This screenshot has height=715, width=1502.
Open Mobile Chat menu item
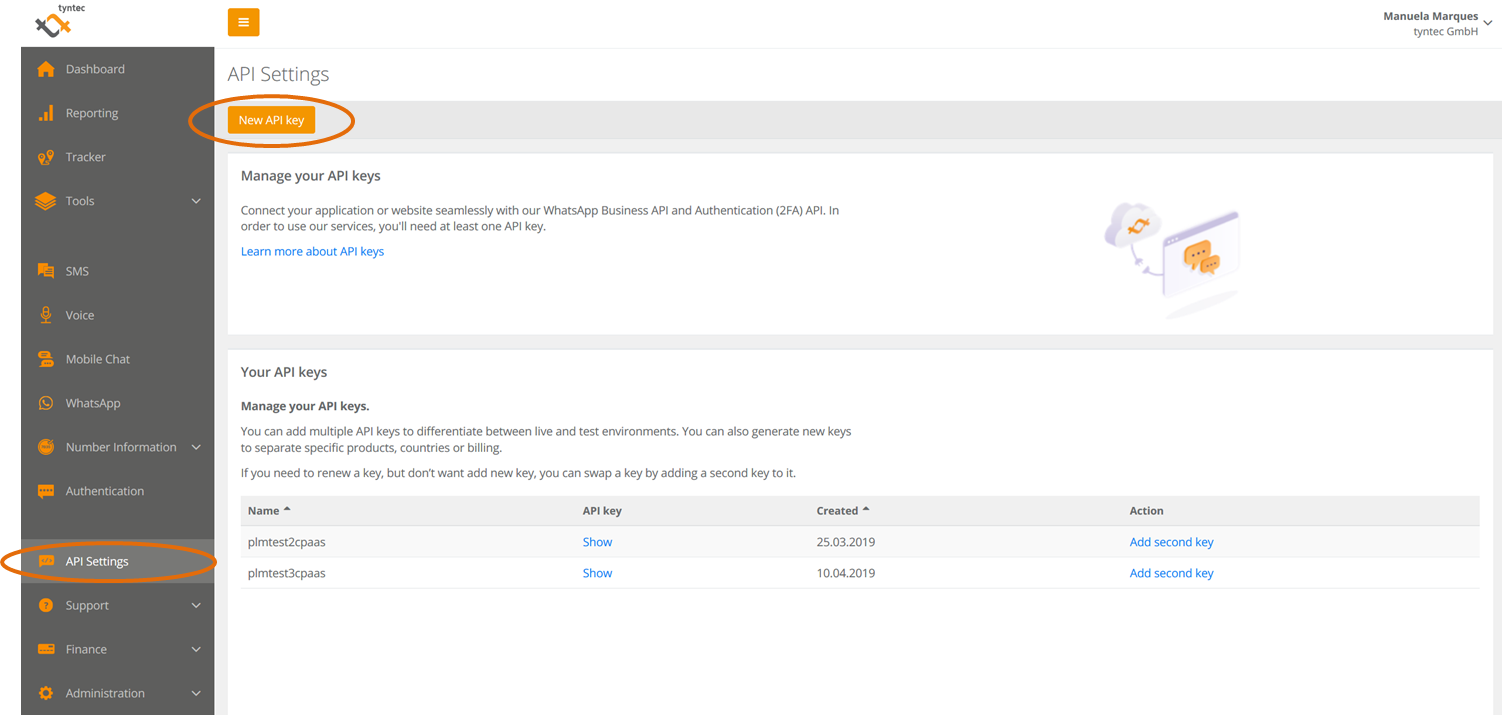[x=117, y=359]
